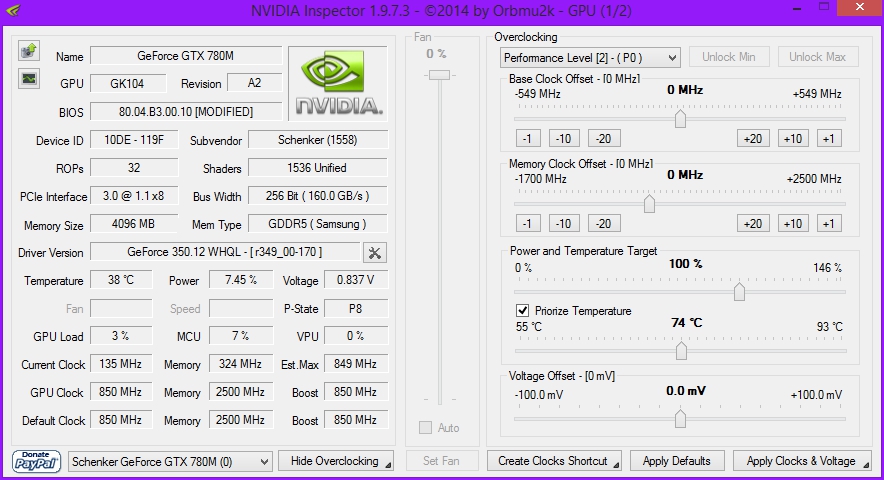Click the Mem Type value GDDR5 ( Samsung )
This screenshot has width=884, height=480.
point(318,224)
